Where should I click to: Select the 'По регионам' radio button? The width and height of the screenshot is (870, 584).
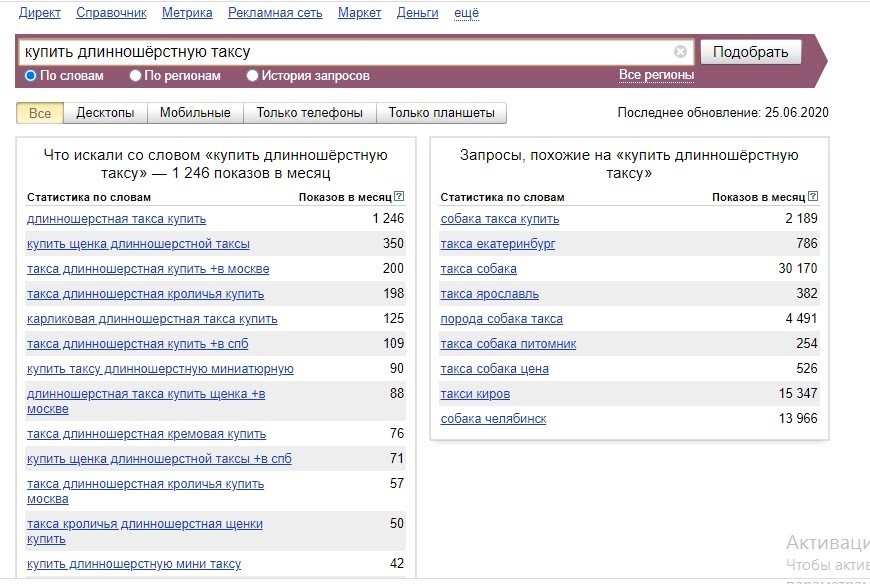[136, 76]
